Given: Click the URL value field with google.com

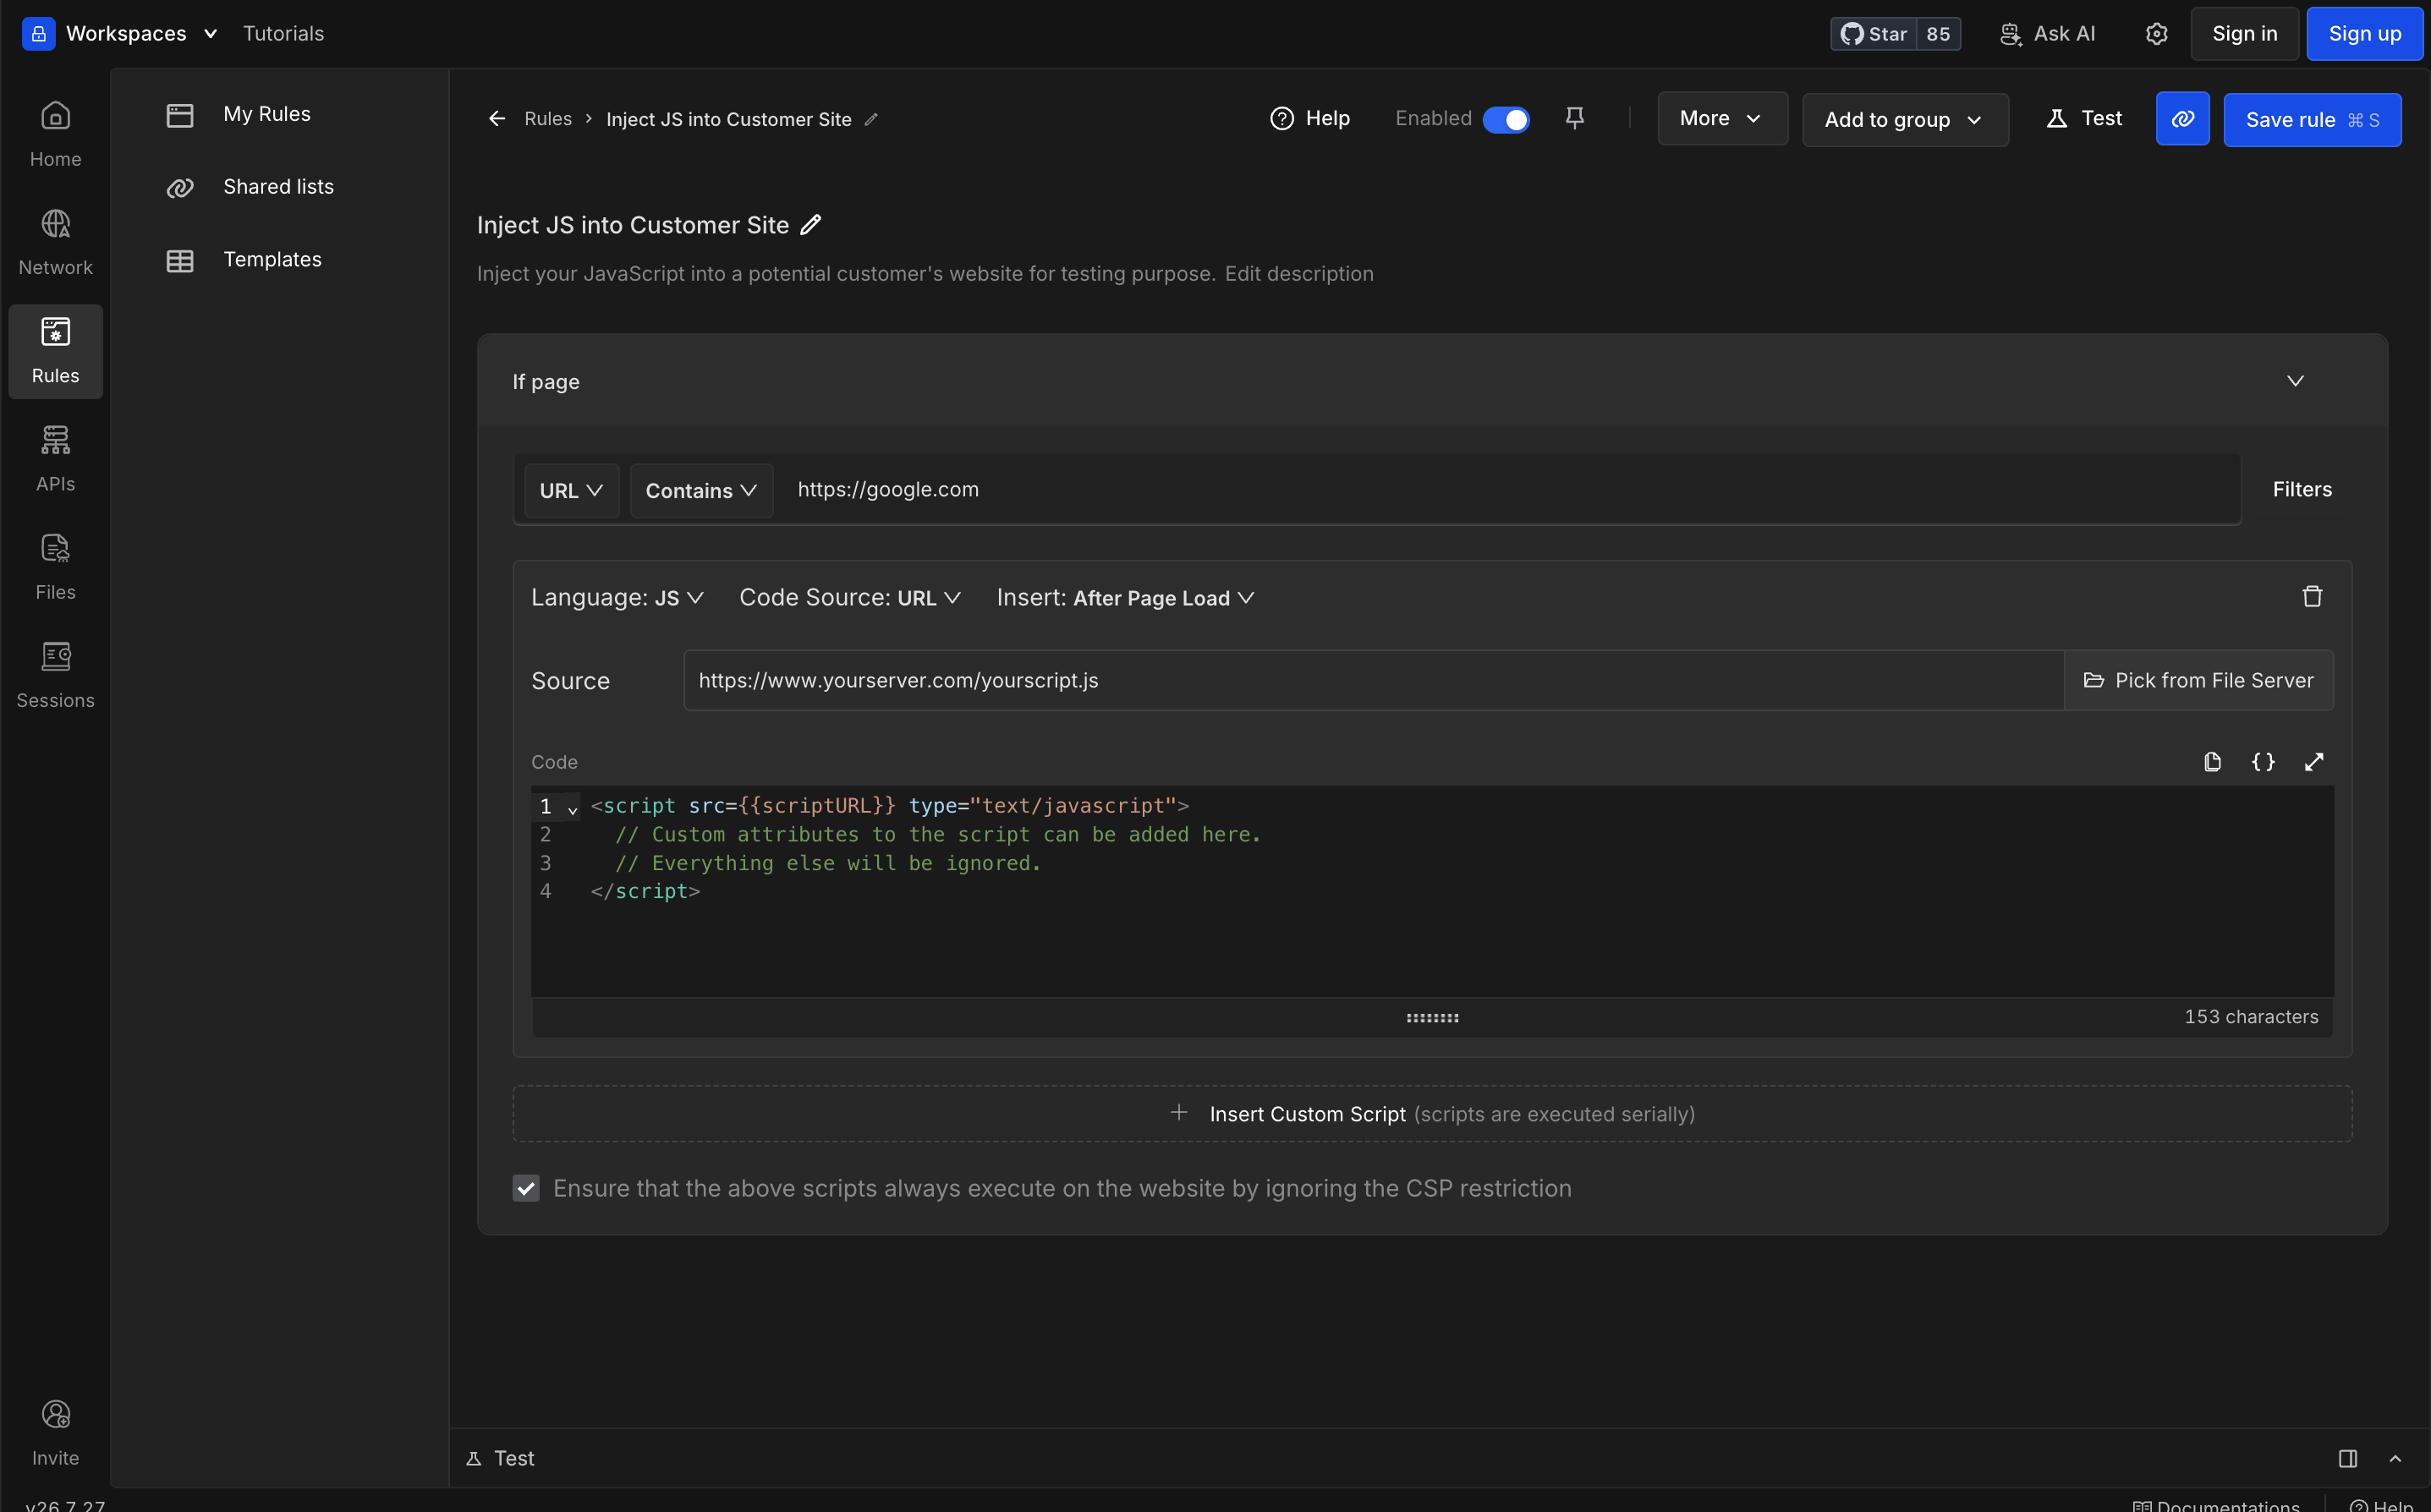Looking at the screenshot, I should (x=1508, y=490).
